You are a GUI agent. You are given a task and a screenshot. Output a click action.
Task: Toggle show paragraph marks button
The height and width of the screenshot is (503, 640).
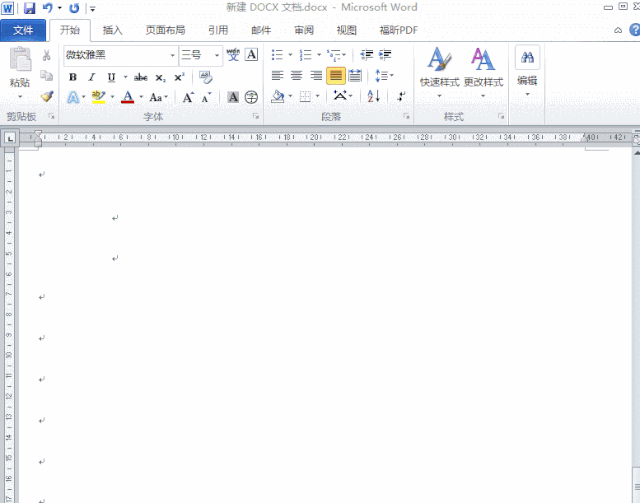click(x=401, y=96)
